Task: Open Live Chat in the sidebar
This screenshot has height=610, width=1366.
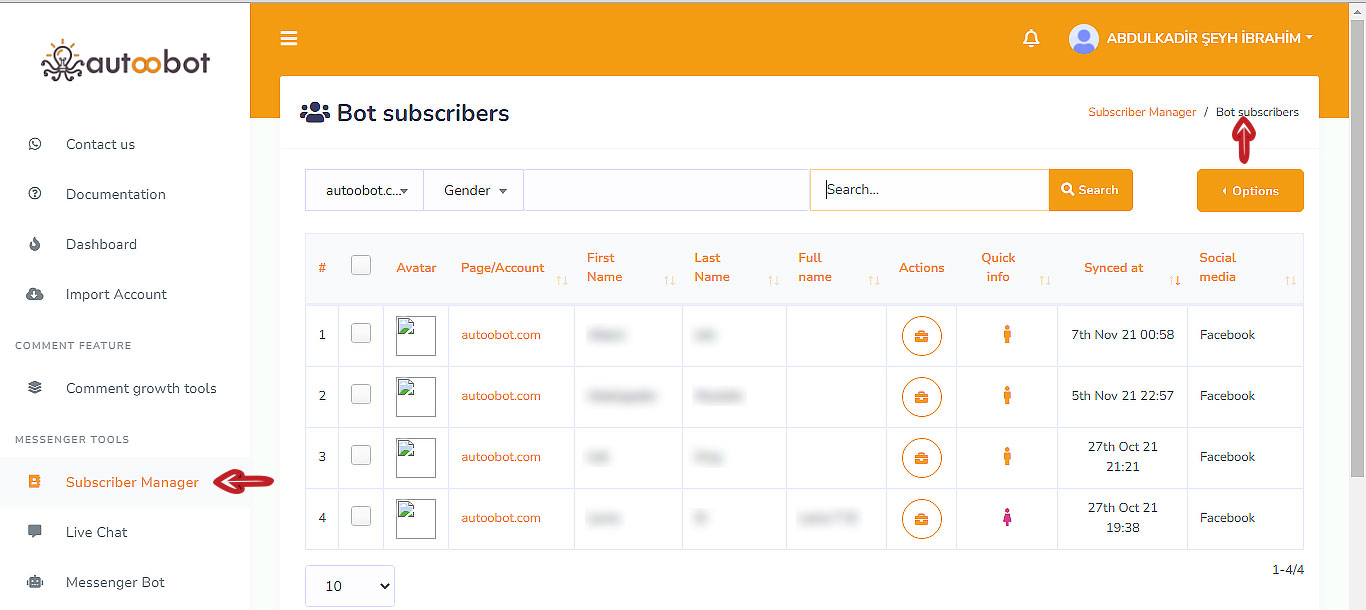Action: point(96,532)
